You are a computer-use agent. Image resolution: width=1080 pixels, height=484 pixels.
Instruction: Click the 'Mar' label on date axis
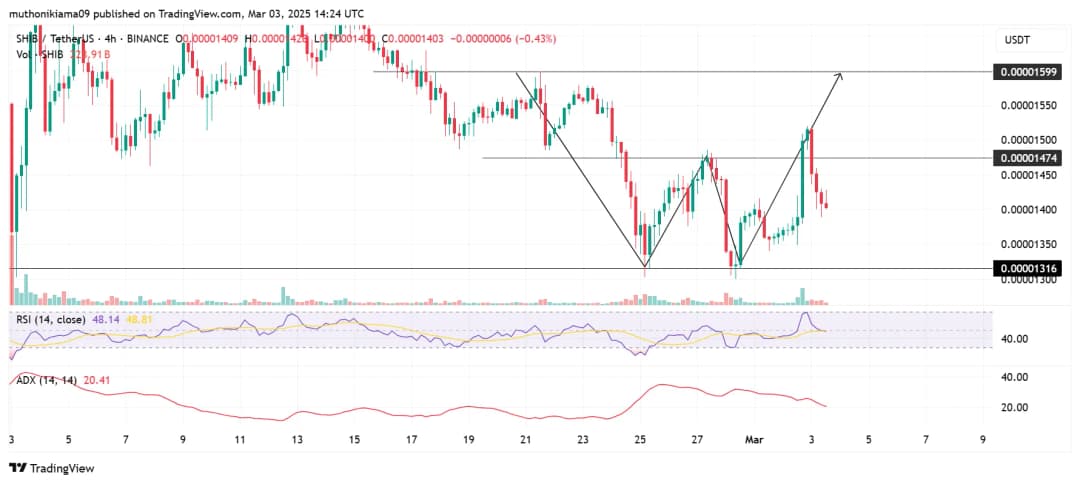(x=756, y=439)
